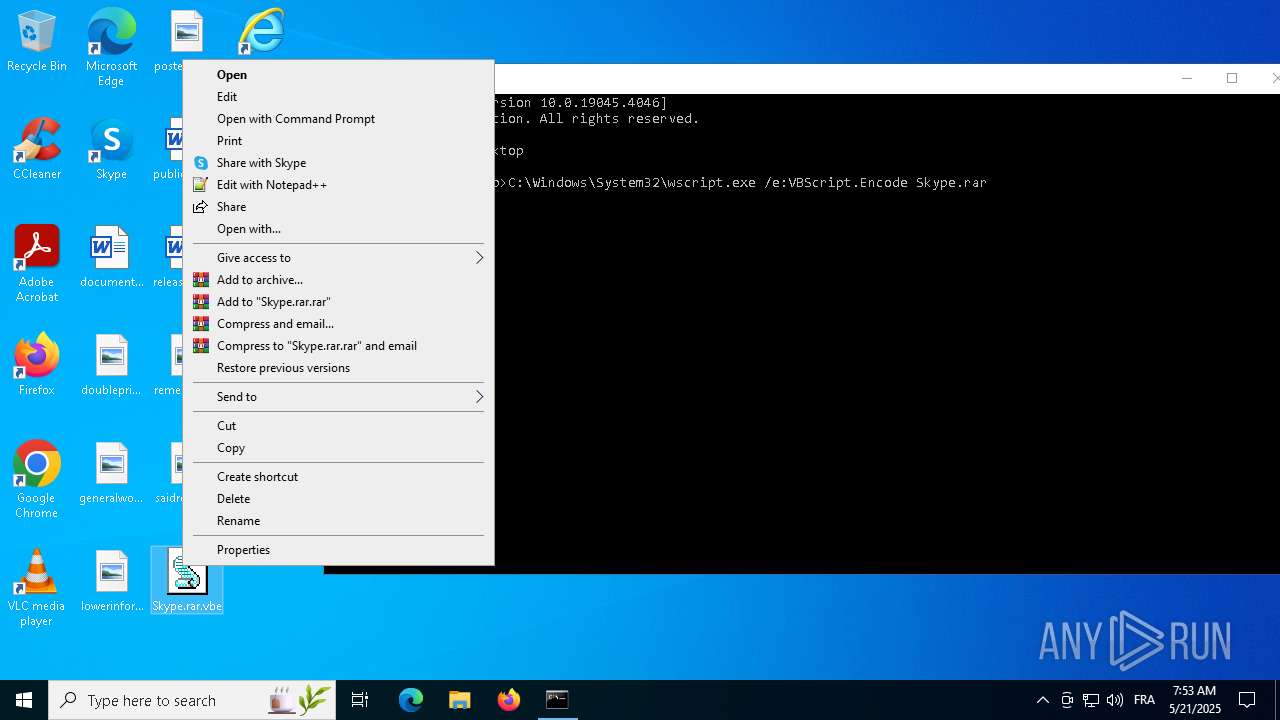Open Firefox from the taskbar
This screenshot has width=1280, height=720.
pyautogui.click(x=509, y=700)
